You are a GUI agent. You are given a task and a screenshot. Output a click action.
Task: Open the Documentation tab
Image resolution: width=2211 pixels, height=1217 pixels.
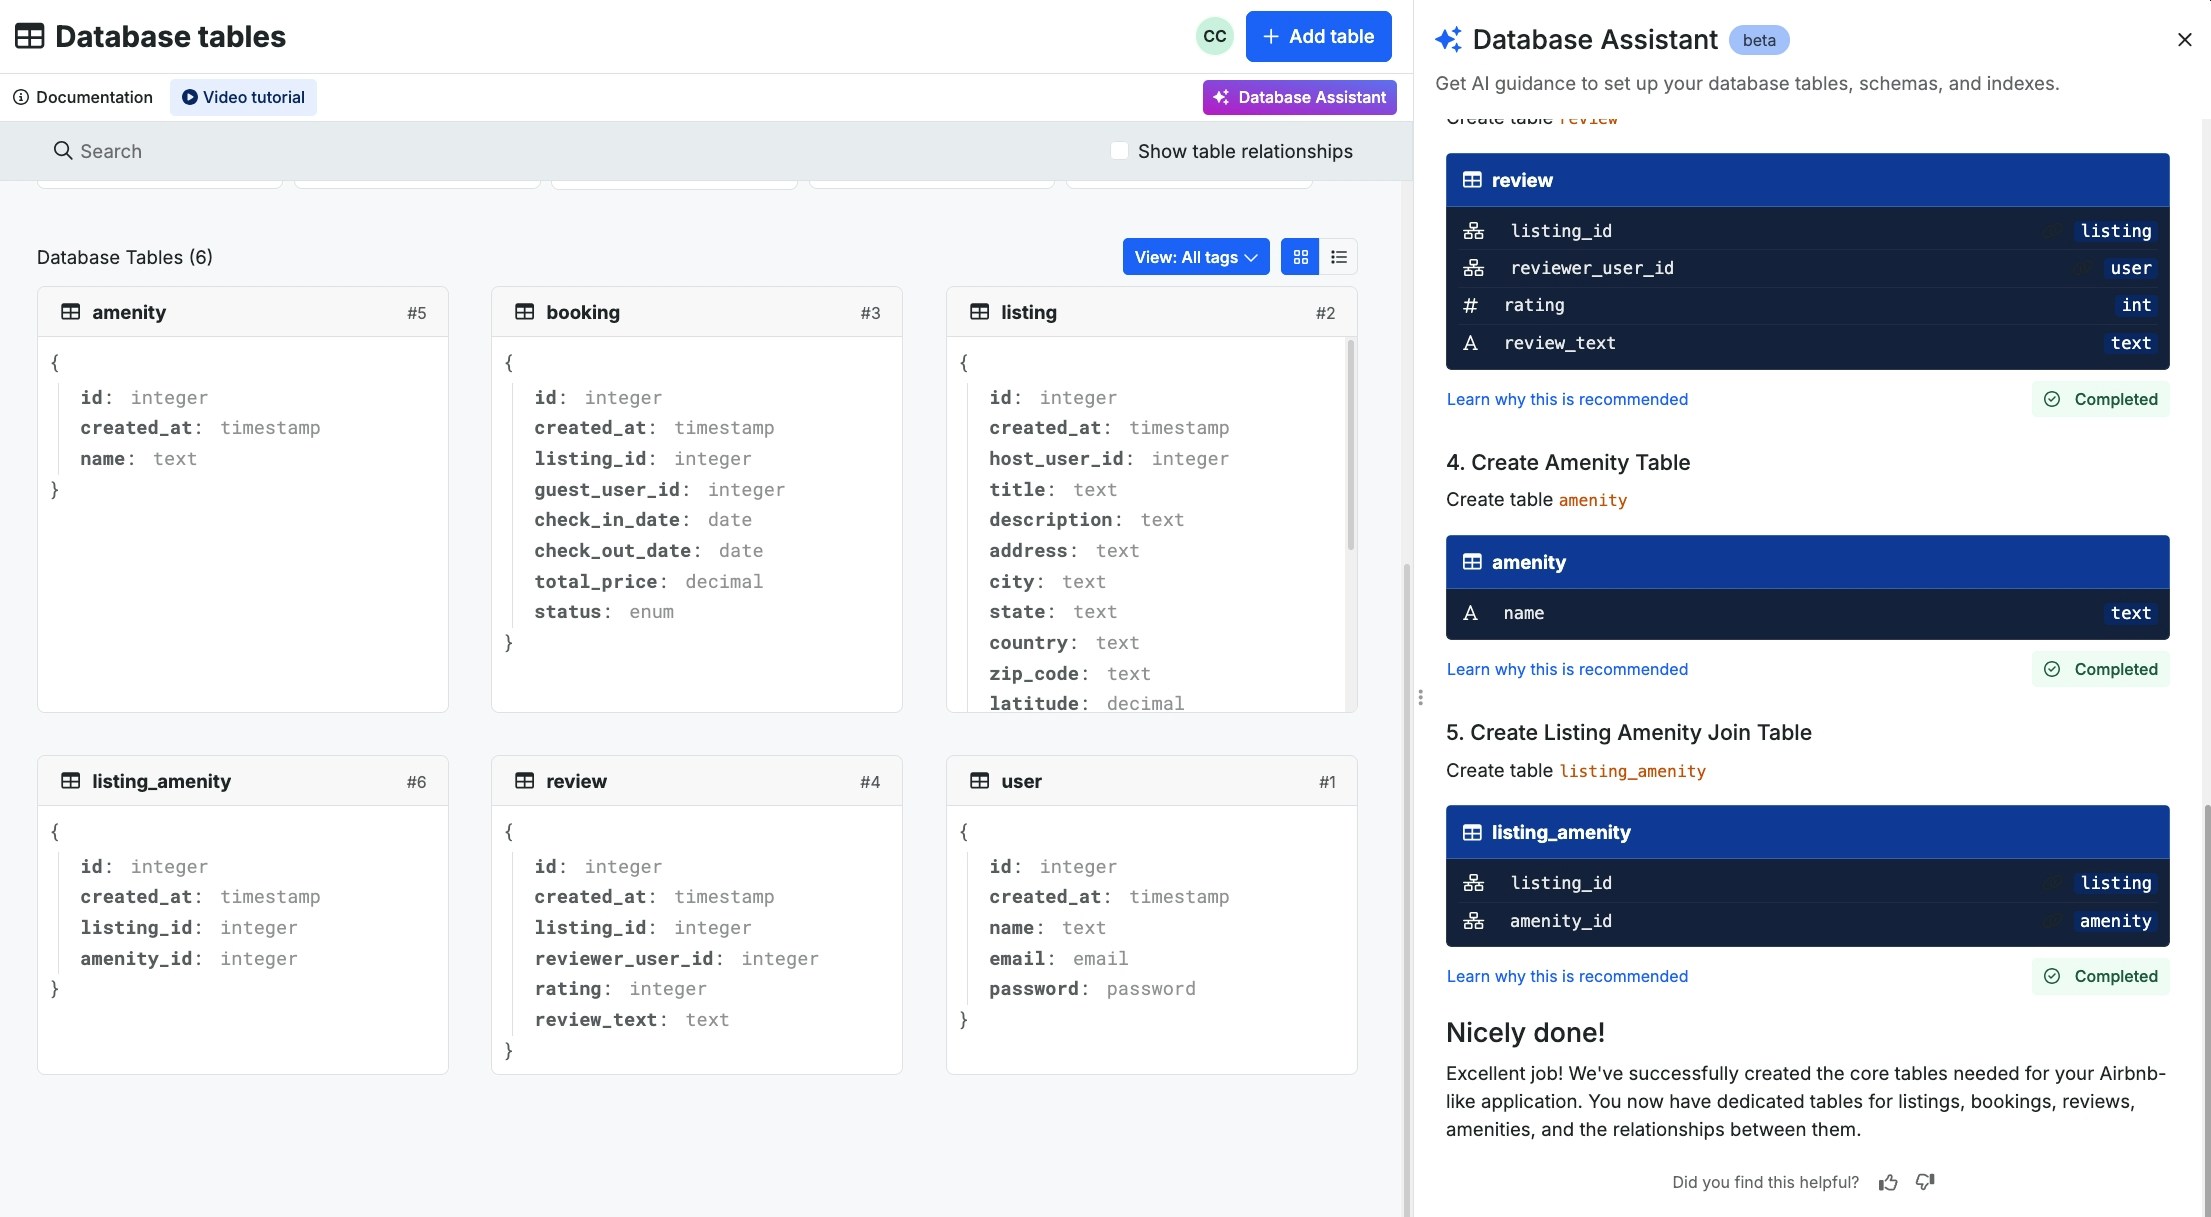pyautogui.click(x=83, y=97)
